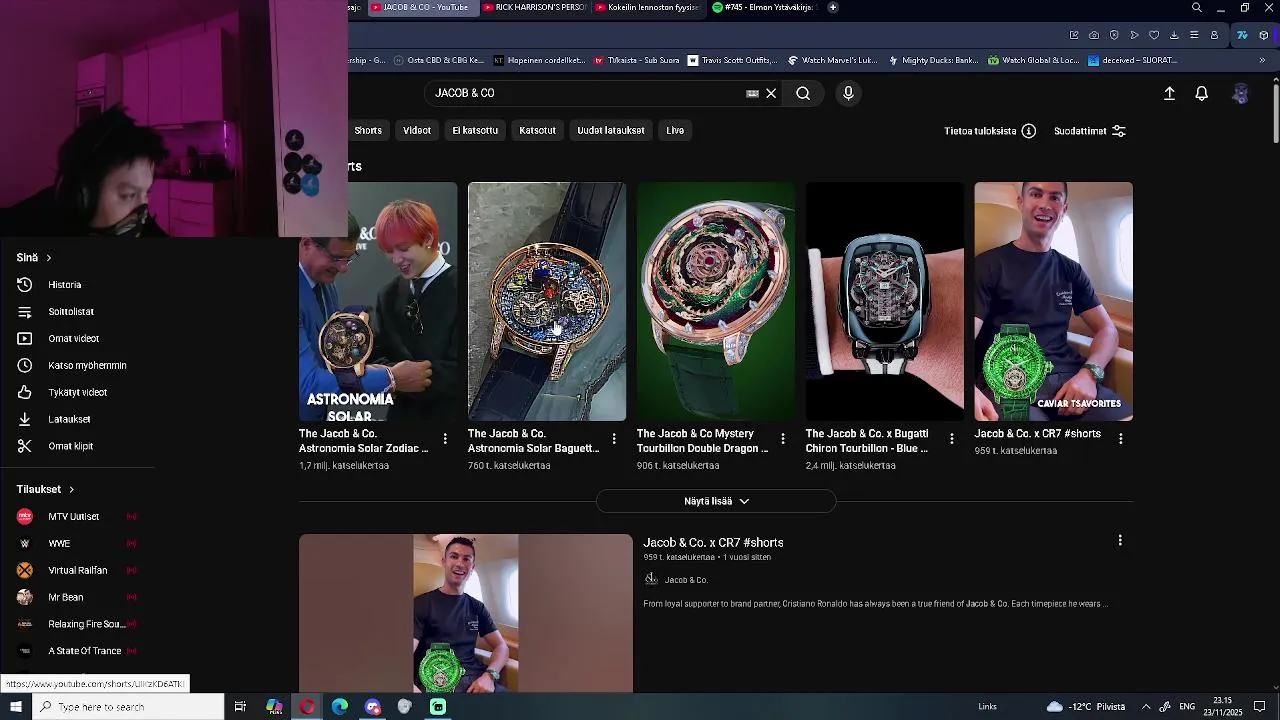Select the Live filter chip
Screen dimensions: 1280x720
675,131
